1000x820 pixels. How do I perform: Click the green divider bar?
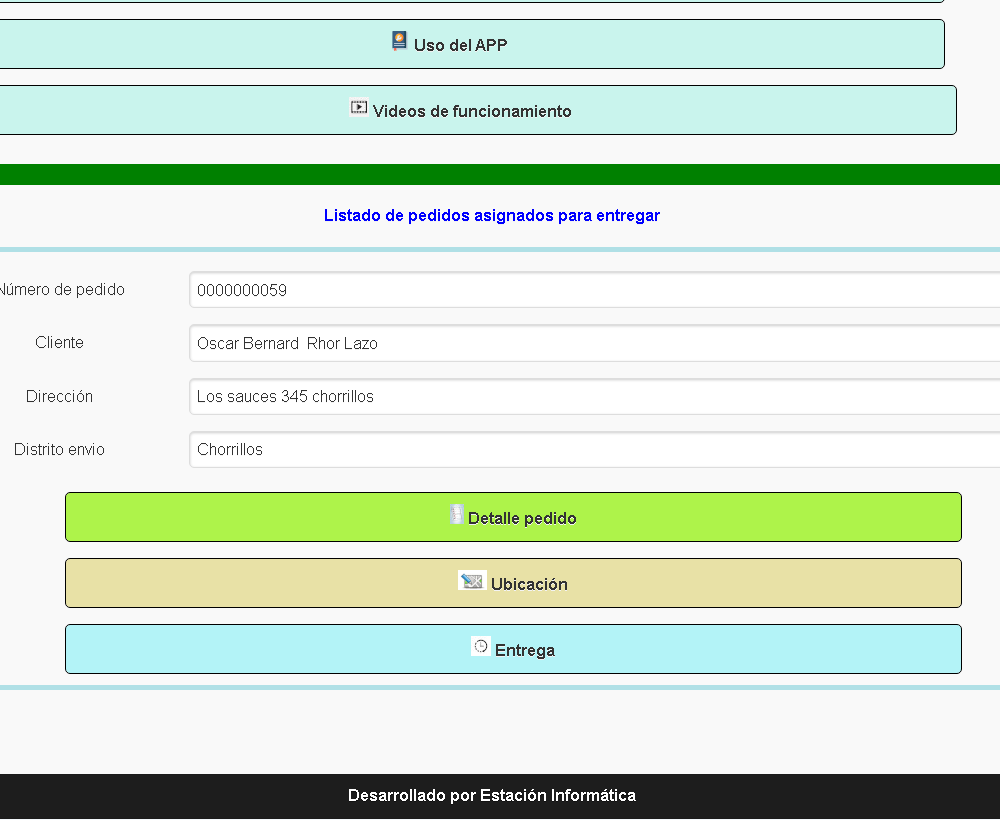tap(500, 175)
